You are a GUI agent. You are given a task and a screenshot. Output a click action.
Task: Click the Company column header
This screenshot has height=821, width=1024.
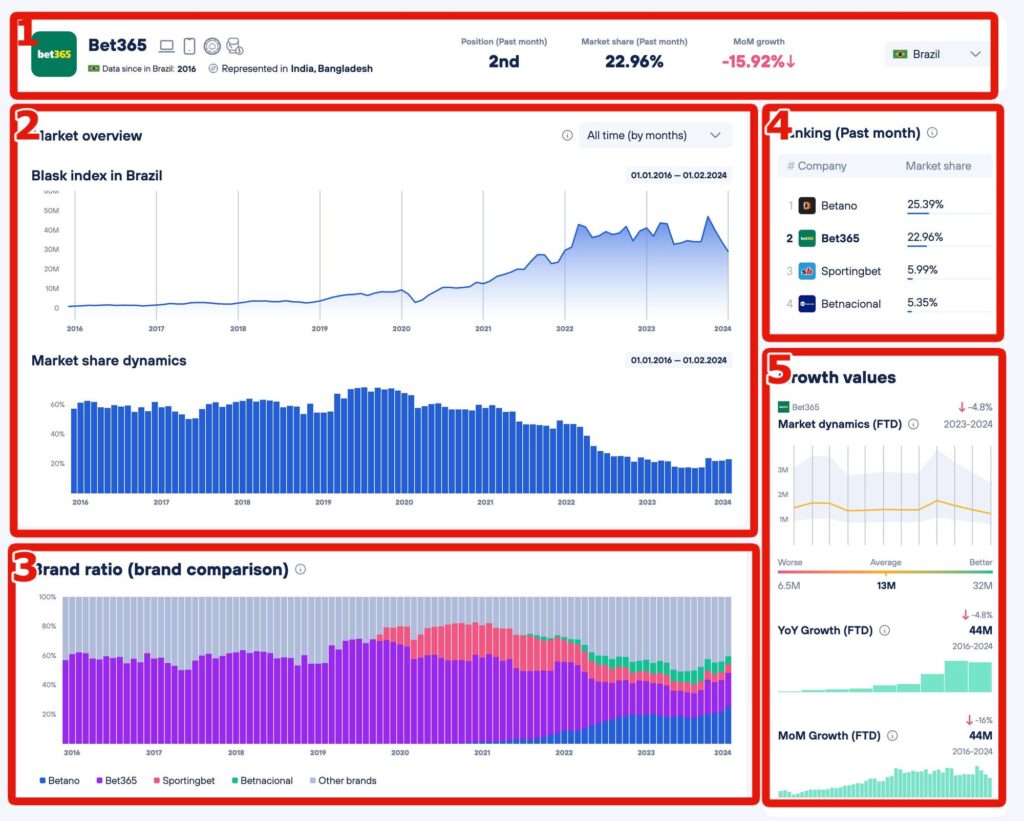pyautogui.click(x=822, y=166)
